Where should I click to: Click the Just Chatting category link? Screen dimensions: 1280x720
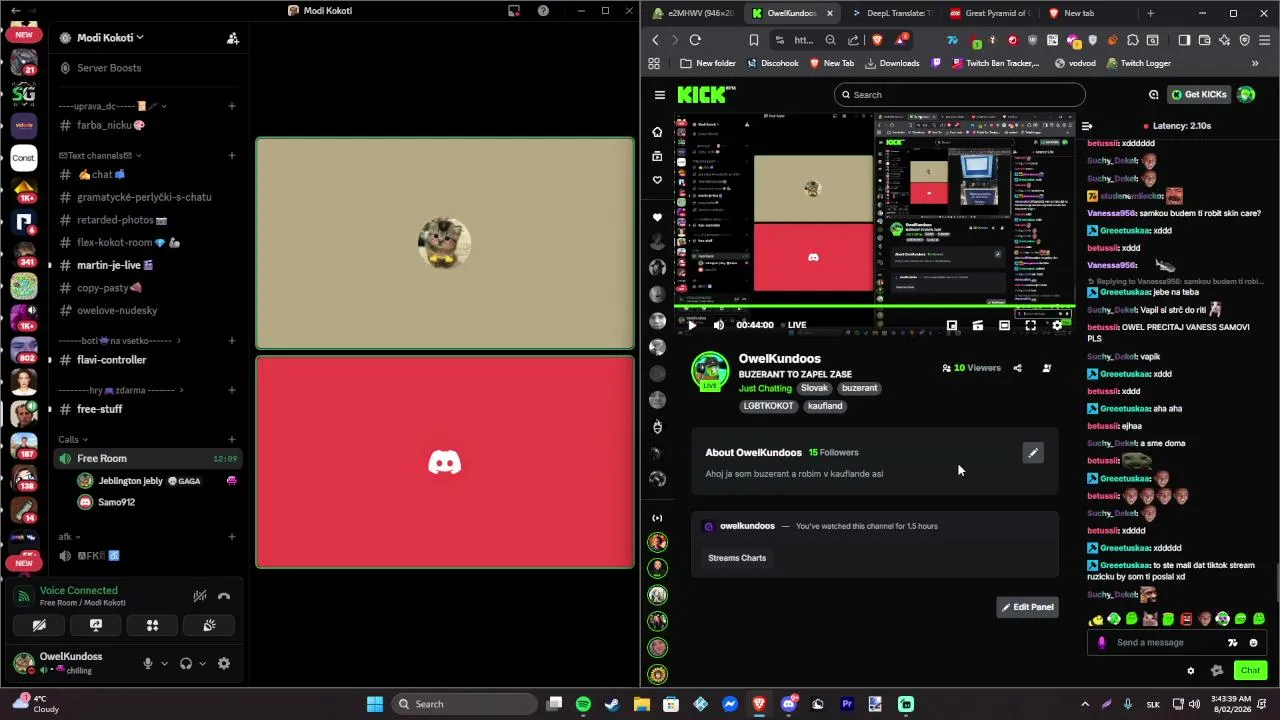pos(765,388)
